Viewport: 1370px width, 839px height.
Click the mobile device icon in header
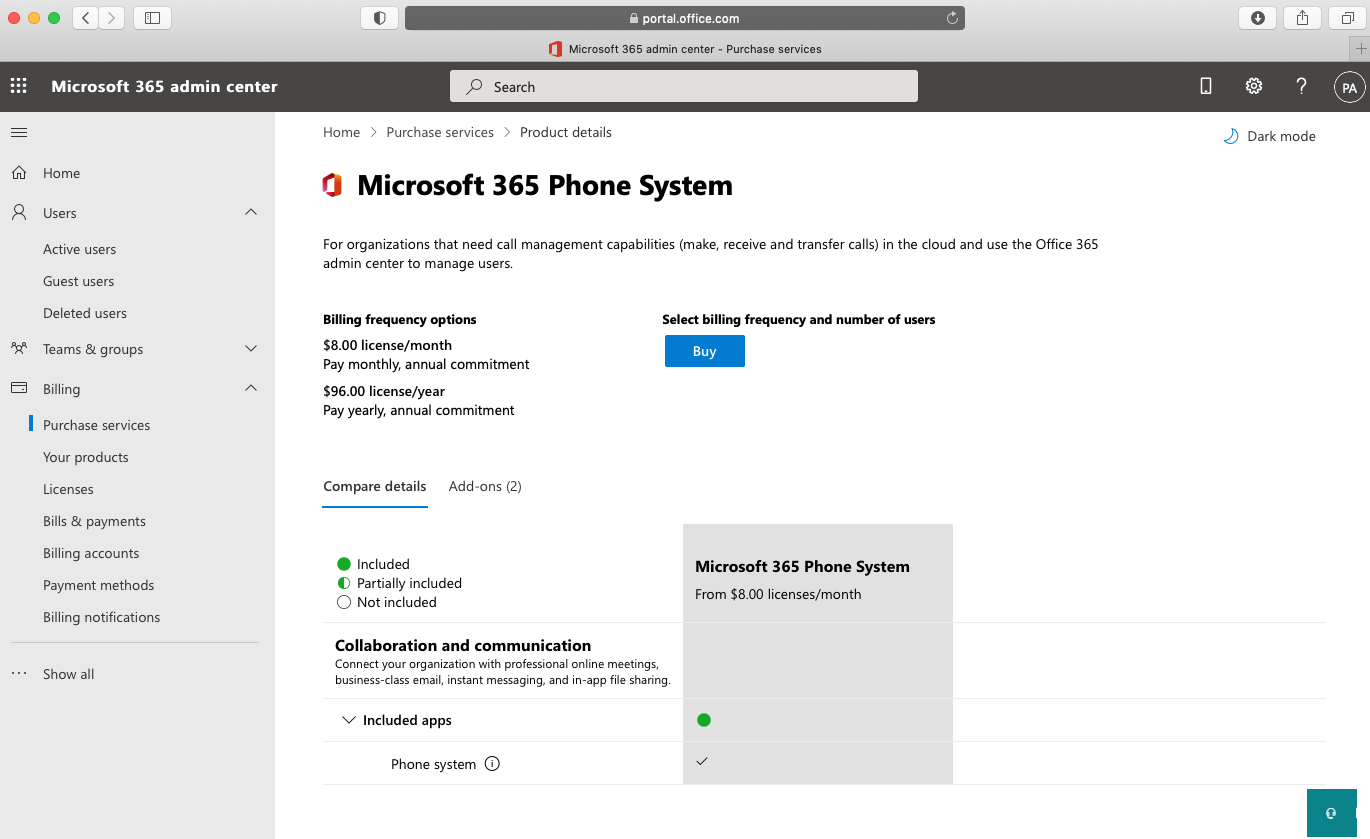1206,86
